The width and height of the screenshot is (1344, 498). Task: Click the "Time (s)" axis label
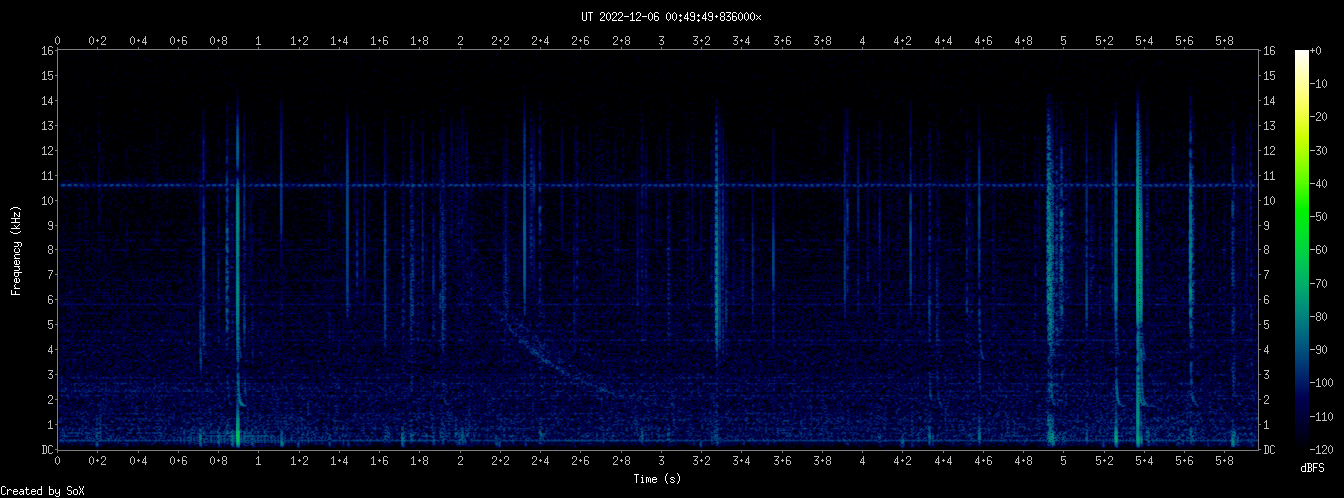(658, 479)
